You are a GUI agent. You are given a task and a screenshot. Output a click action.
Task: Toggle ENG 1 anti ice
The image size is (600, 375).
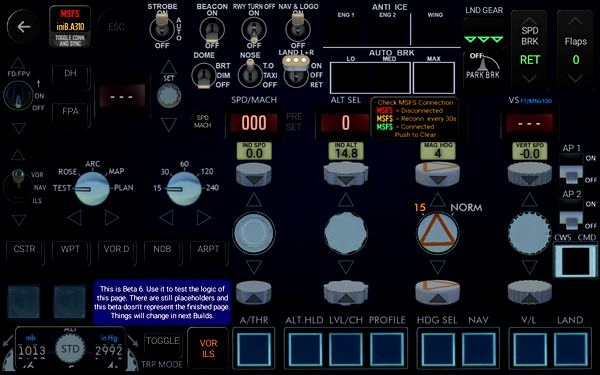tap(346, 32)
